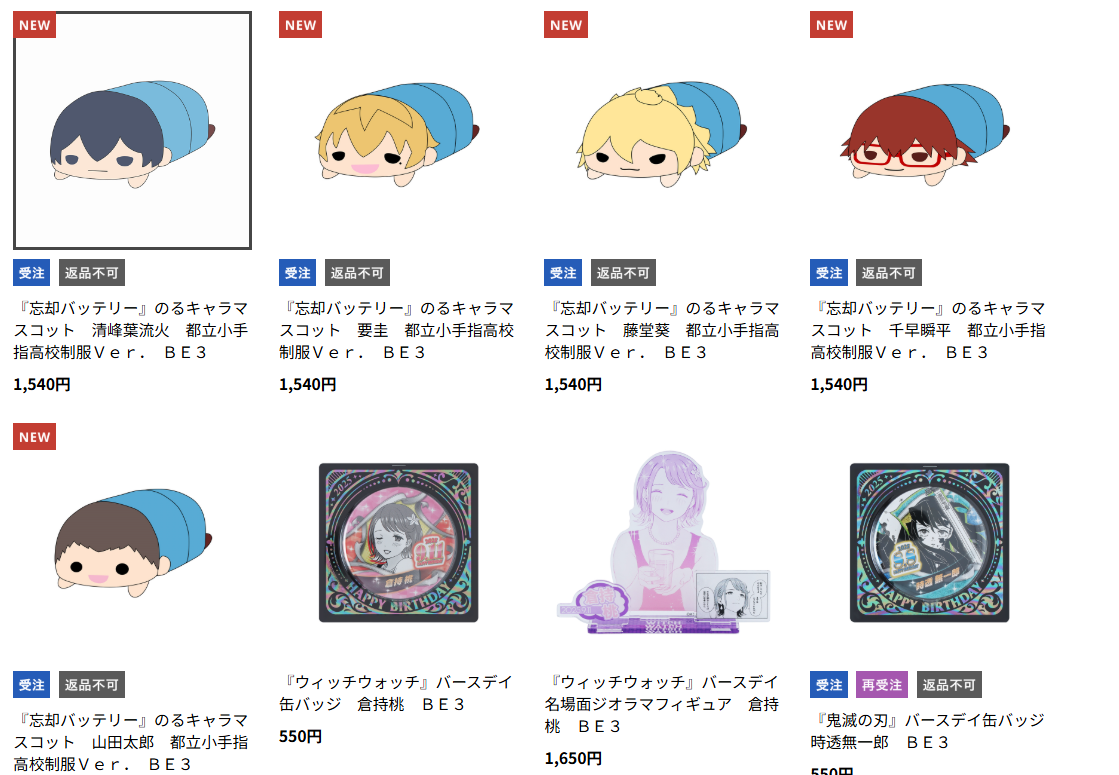
Task: Click the NEW badge on 清峰葉流火 item
Action: tap(34, 25)
